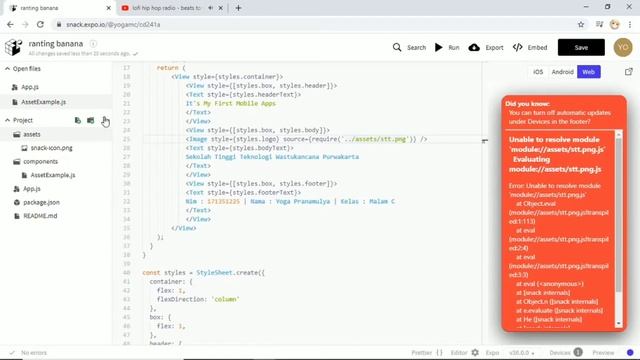Click 'Sekolah Tinggi Teknologi Wastukancana Purwakarta' line
Screen dimensions: 640x360
(x=272, y=157)
